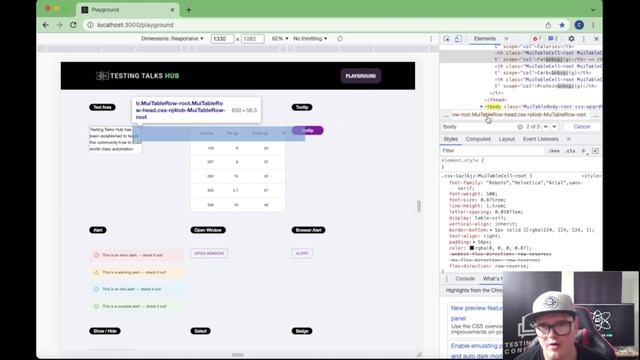Screen dimensions: 640x360
Task: Toggle the :hov element state panel
Action: point(554,151)
